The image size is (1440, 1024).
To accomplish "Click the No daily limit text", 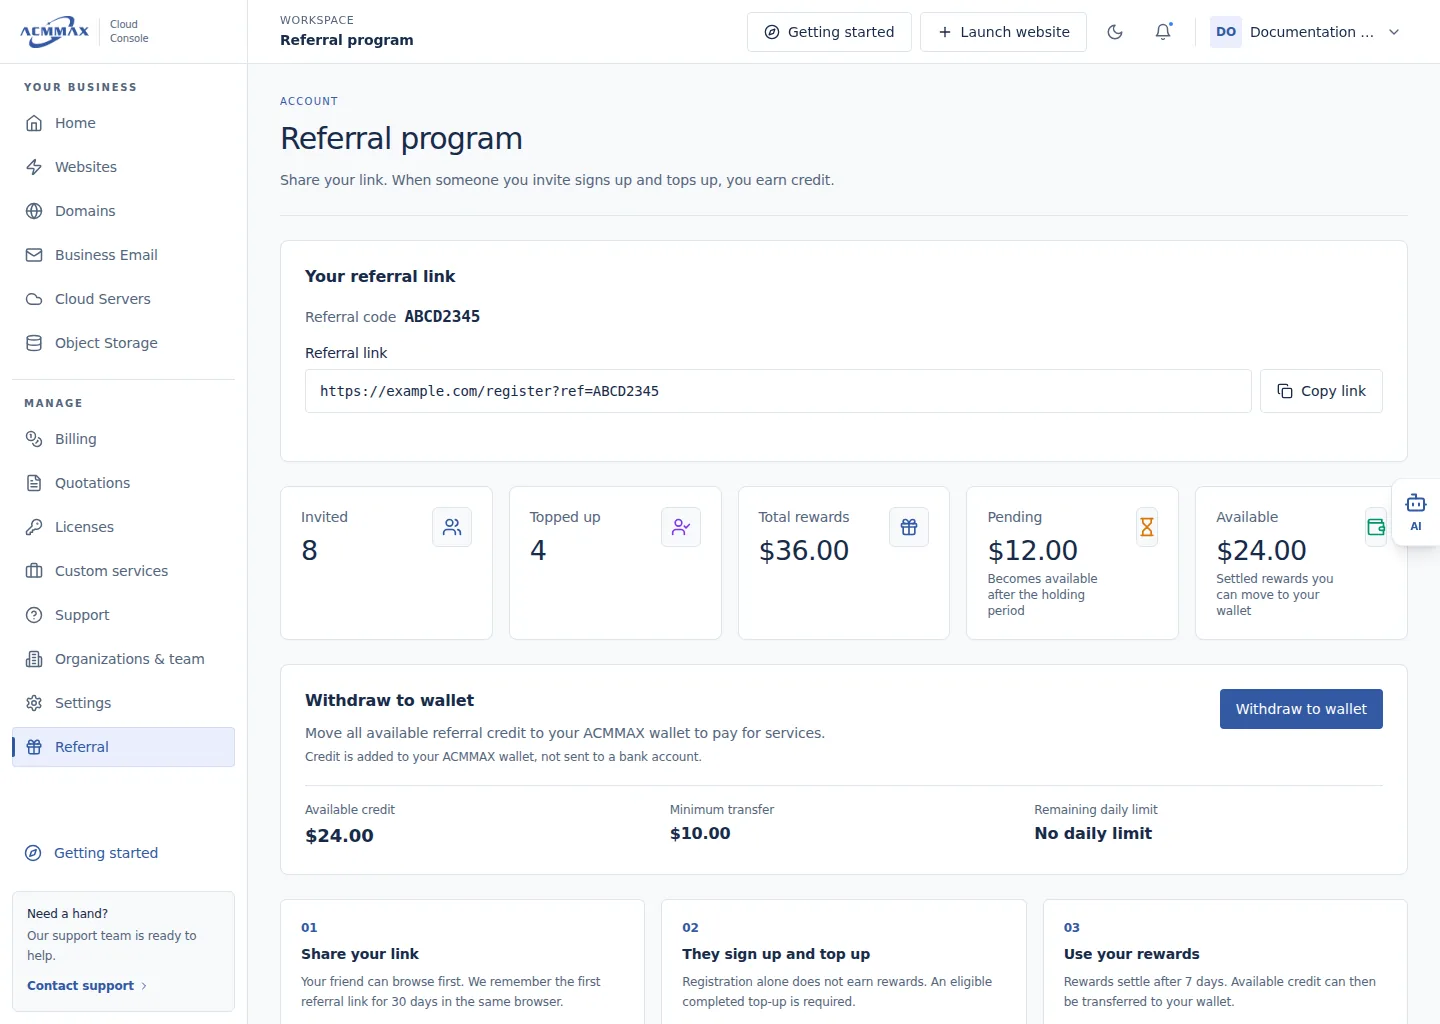I will click(1093, 834).
